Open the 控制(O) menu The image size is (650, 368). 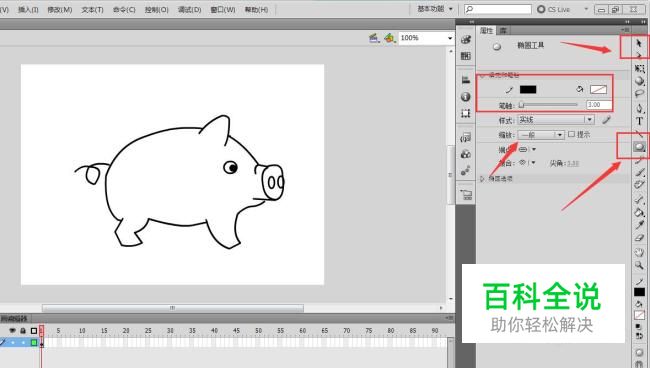tap(156, 9)
